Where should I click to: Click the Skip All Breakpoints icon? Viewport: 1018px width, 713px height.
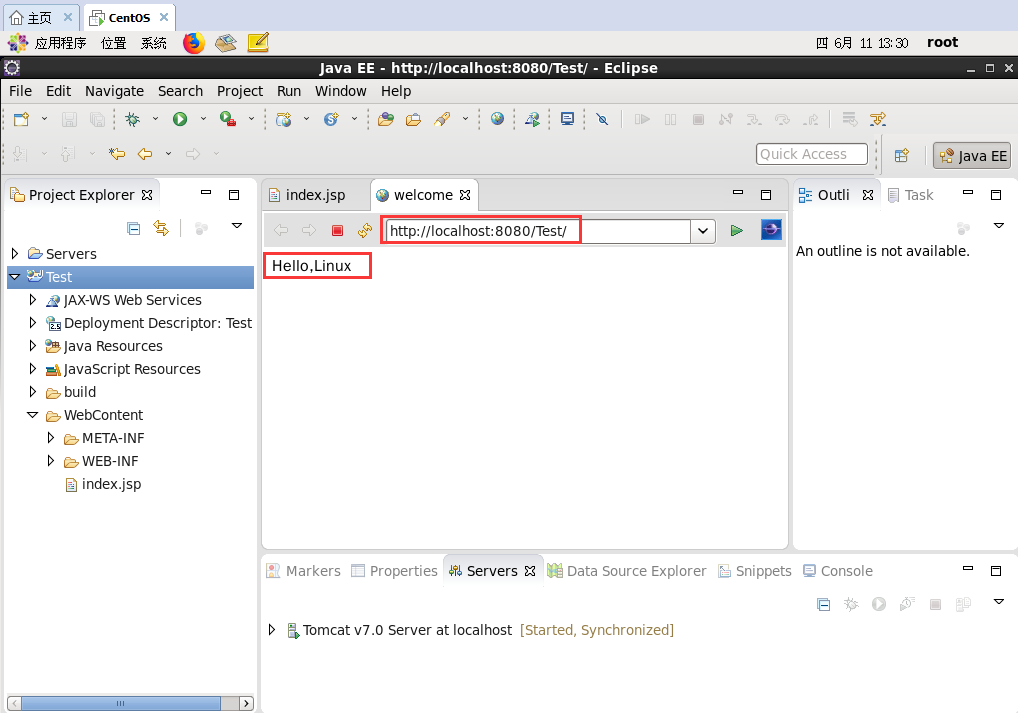[x=602, y=119]
